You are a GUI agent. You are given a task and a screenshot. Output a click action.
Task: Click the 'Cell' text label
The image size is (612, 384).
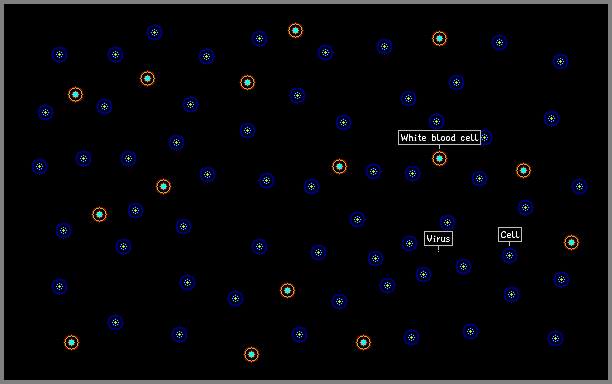(510, 235)
